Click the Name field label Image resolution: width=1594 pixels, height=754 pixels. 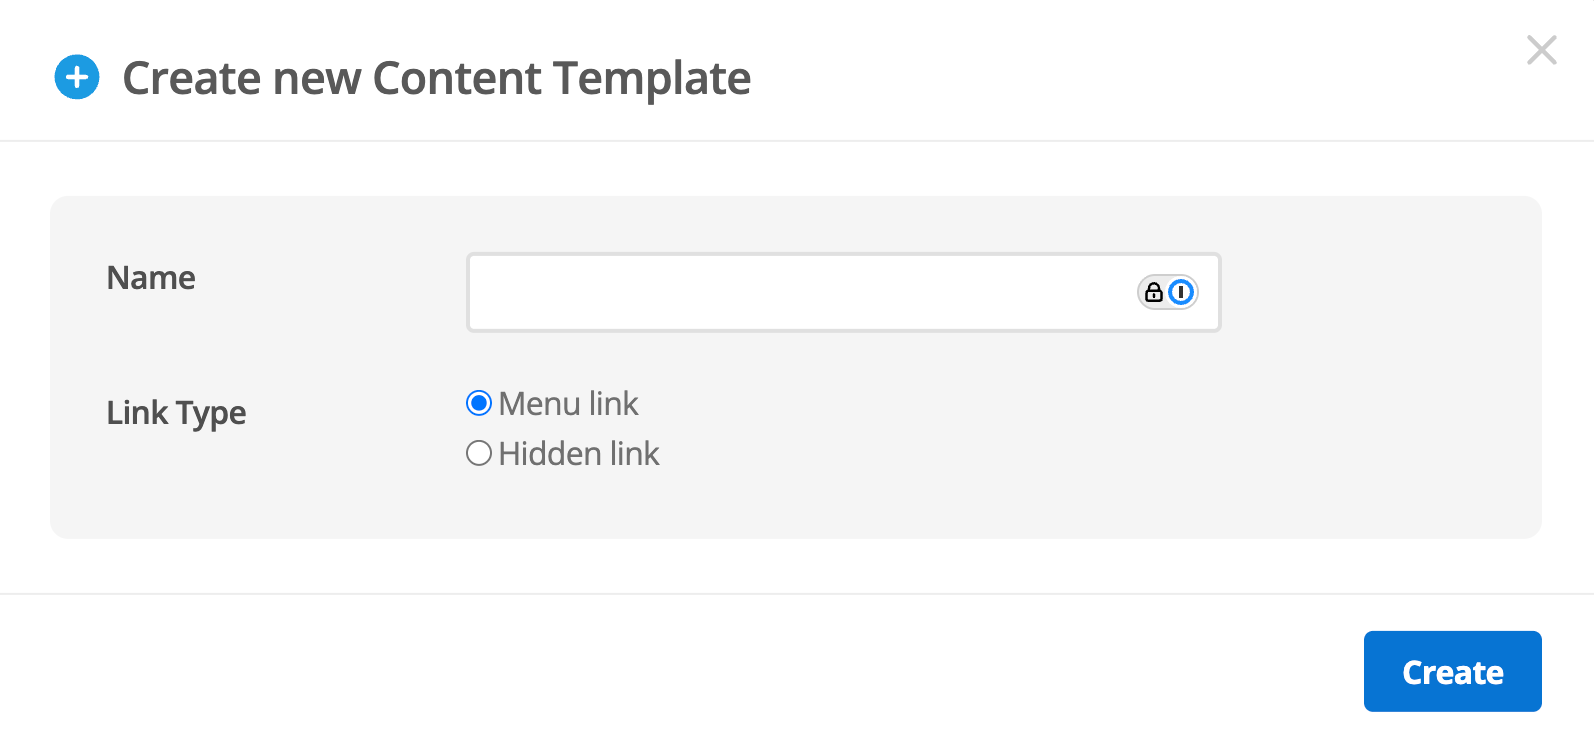tap(150, 278)
